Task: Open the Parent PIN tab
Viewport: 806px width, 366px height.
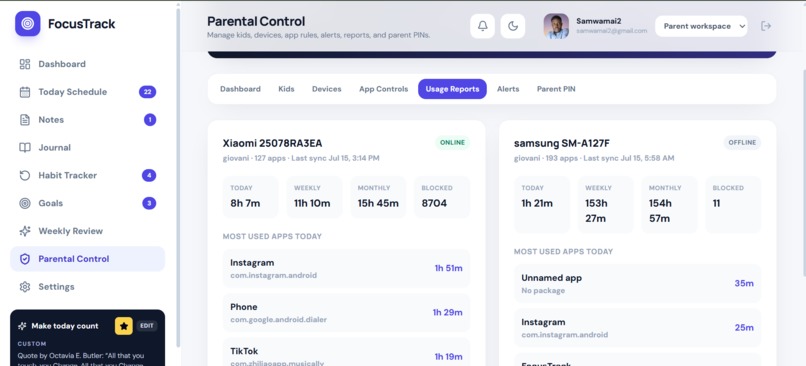Action: tap(556, 89)
